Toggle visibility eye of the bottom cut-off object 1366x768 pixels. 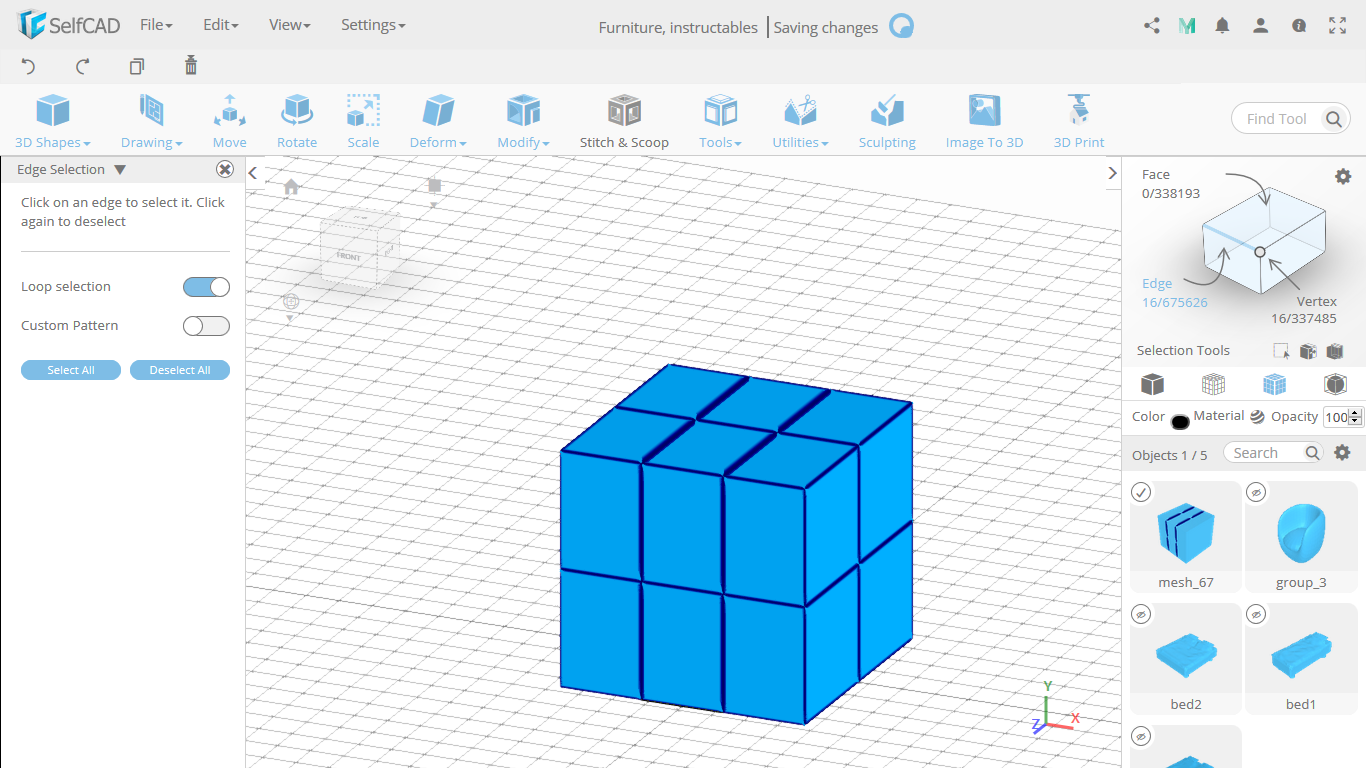[1142, 736]
